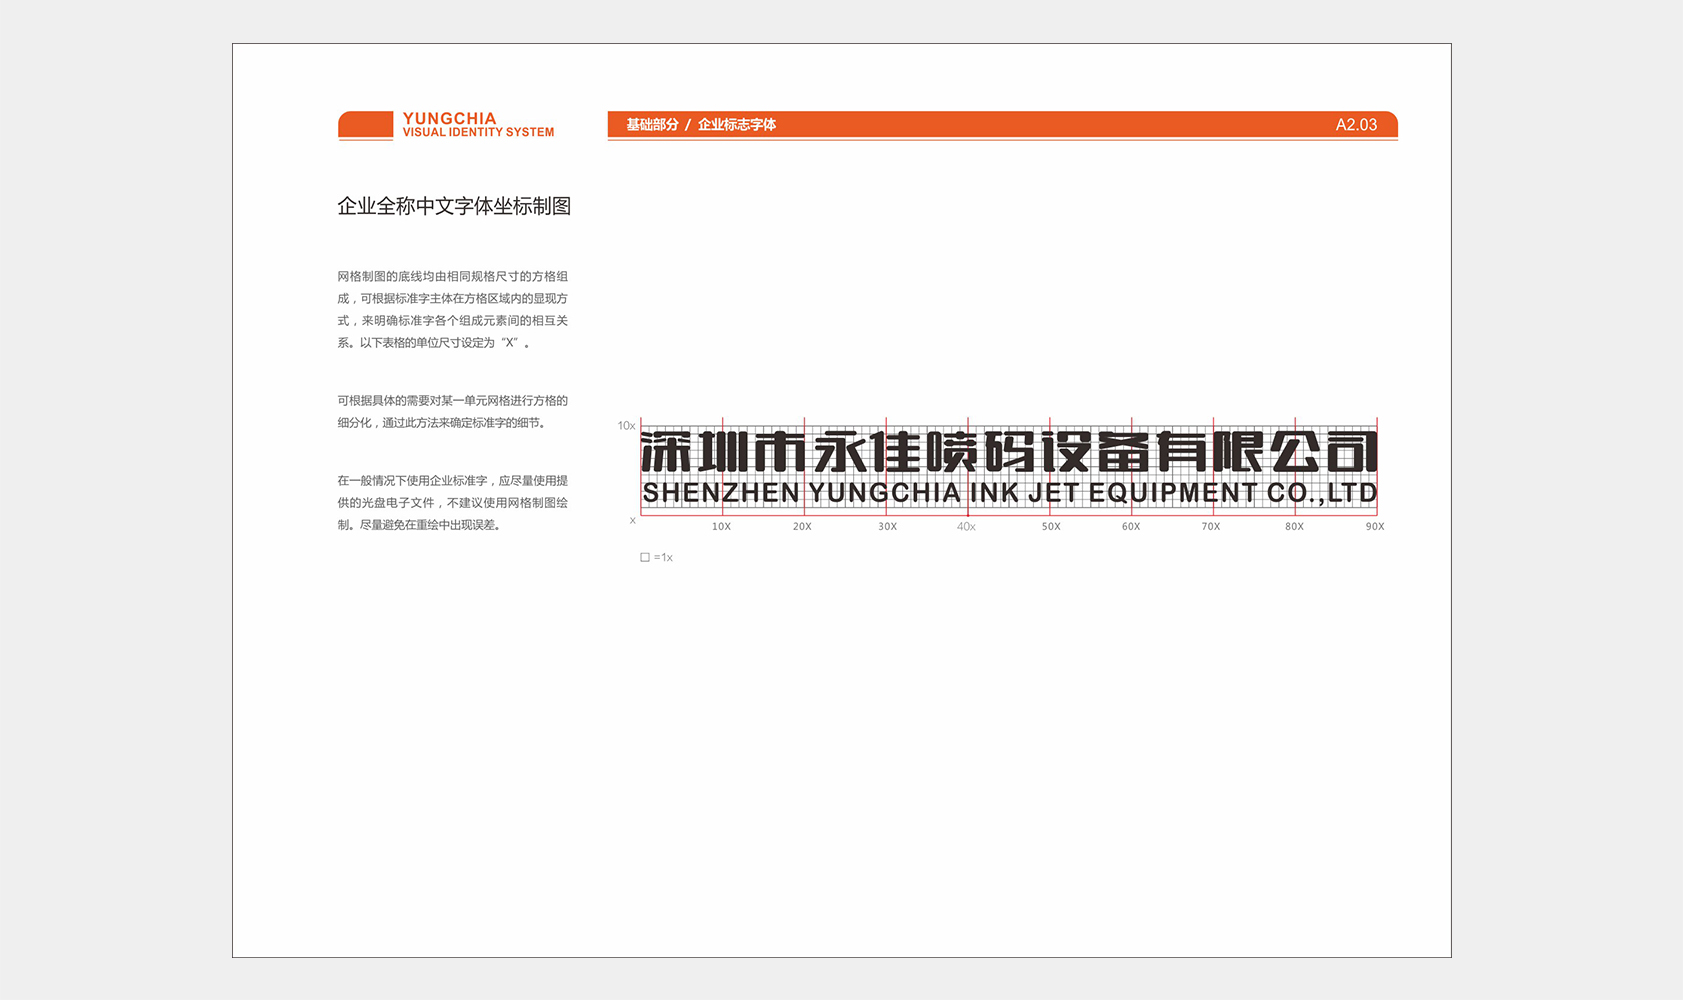Click the orange block beside the YUNGCHIA logo
This screenshot has width=1683, height=1000.
coord(365,125)
